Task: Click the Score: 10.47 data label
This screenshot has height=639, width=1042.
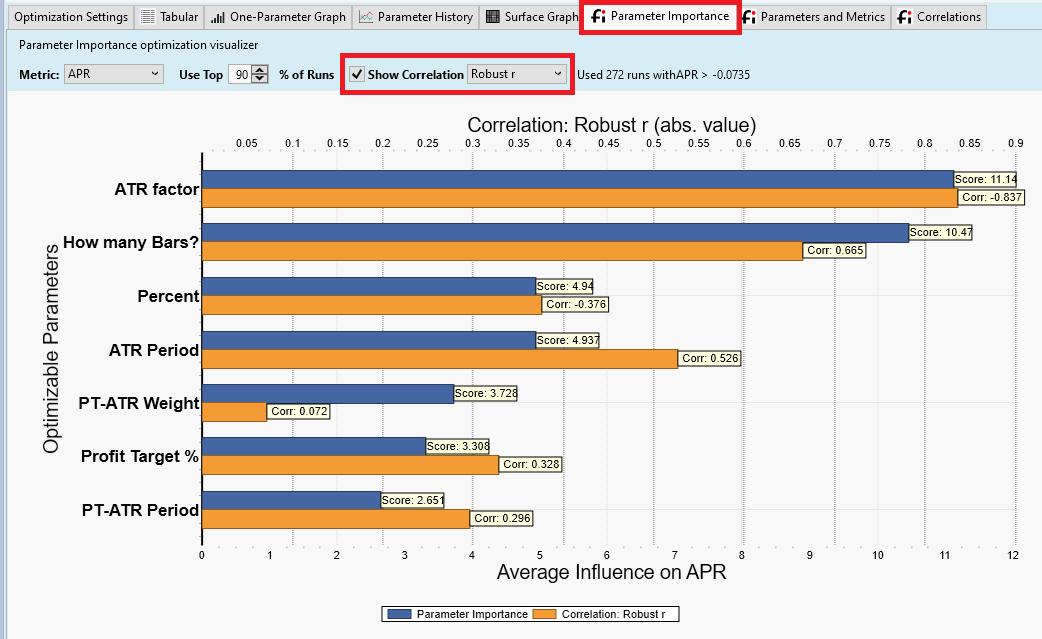Action: coord(940,233)
